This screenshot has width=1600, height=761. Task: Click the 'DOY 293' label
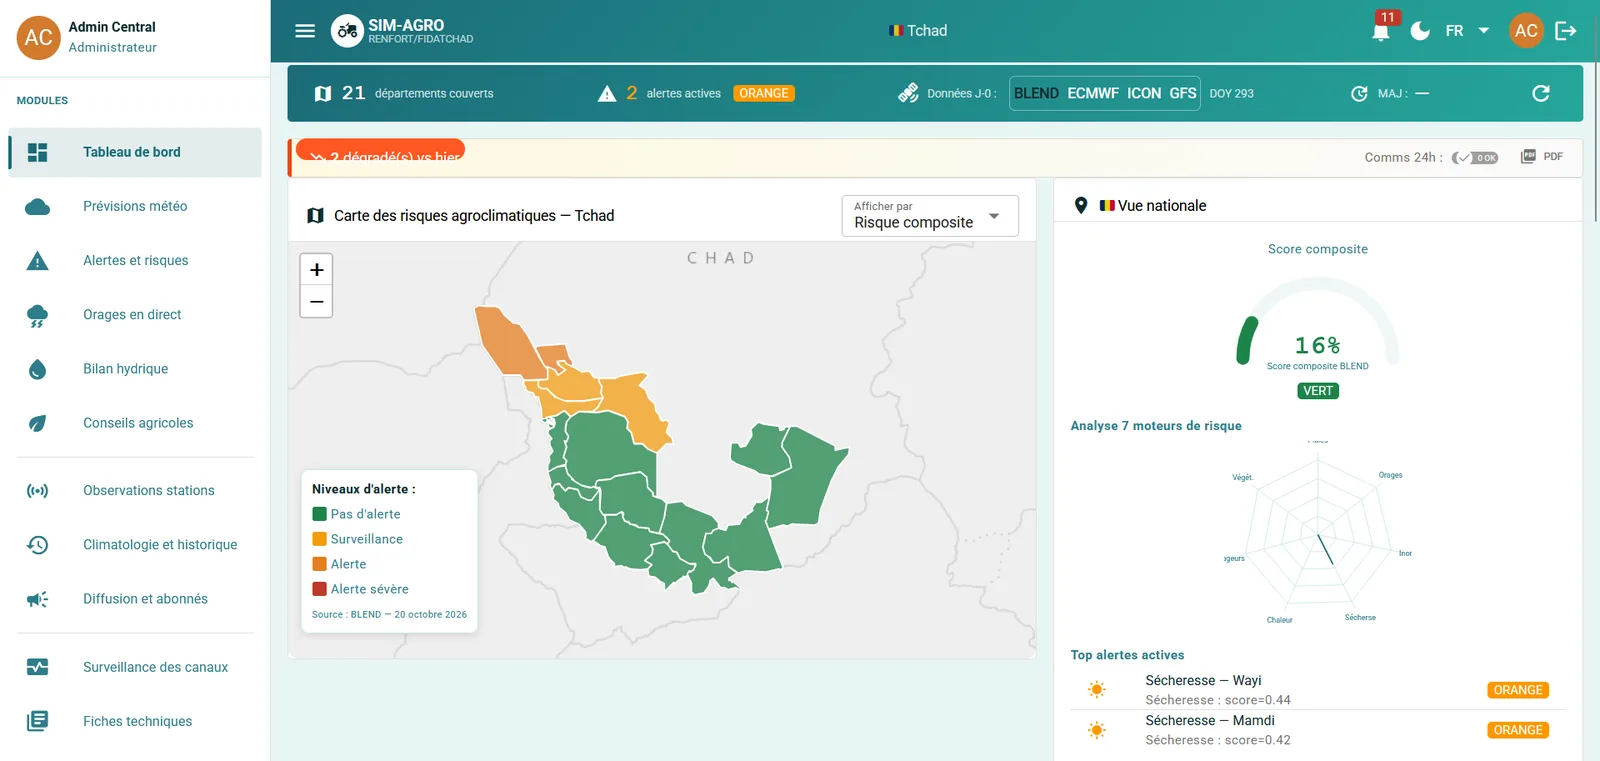[1231, 93]
